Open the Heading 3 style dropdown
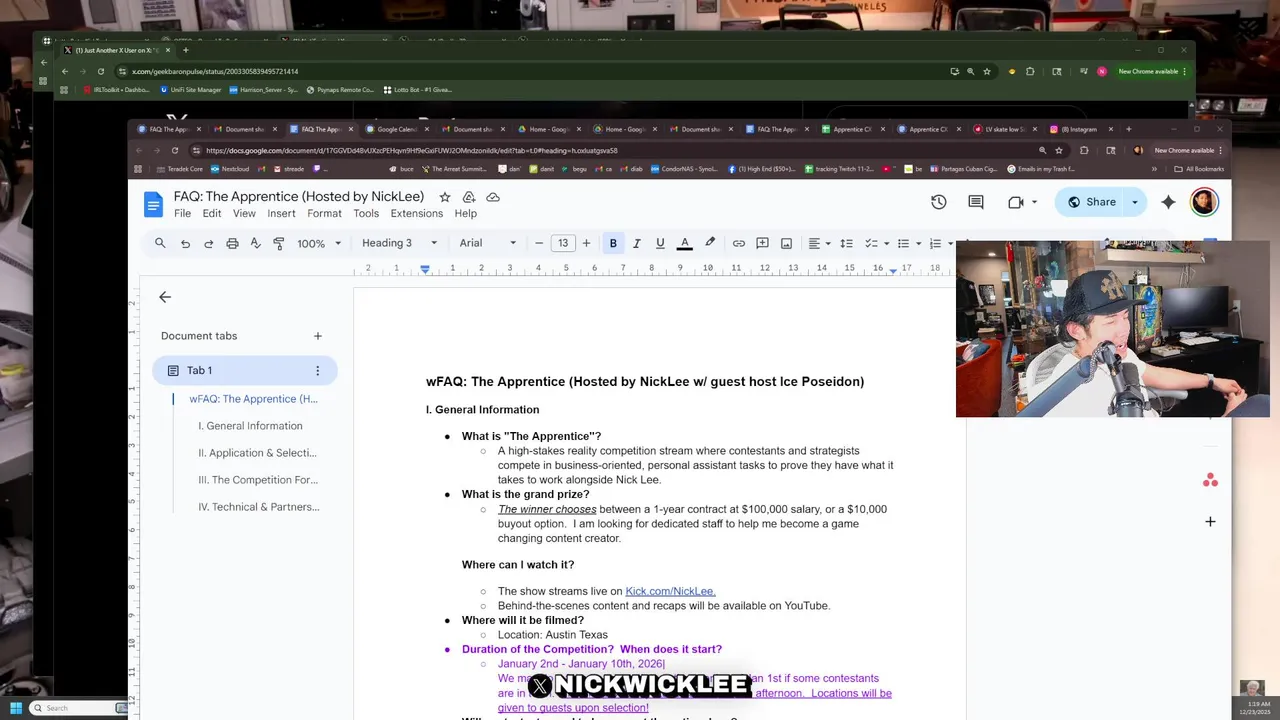The height and width of the screenshot is (720, 1280). pos(399,243)
